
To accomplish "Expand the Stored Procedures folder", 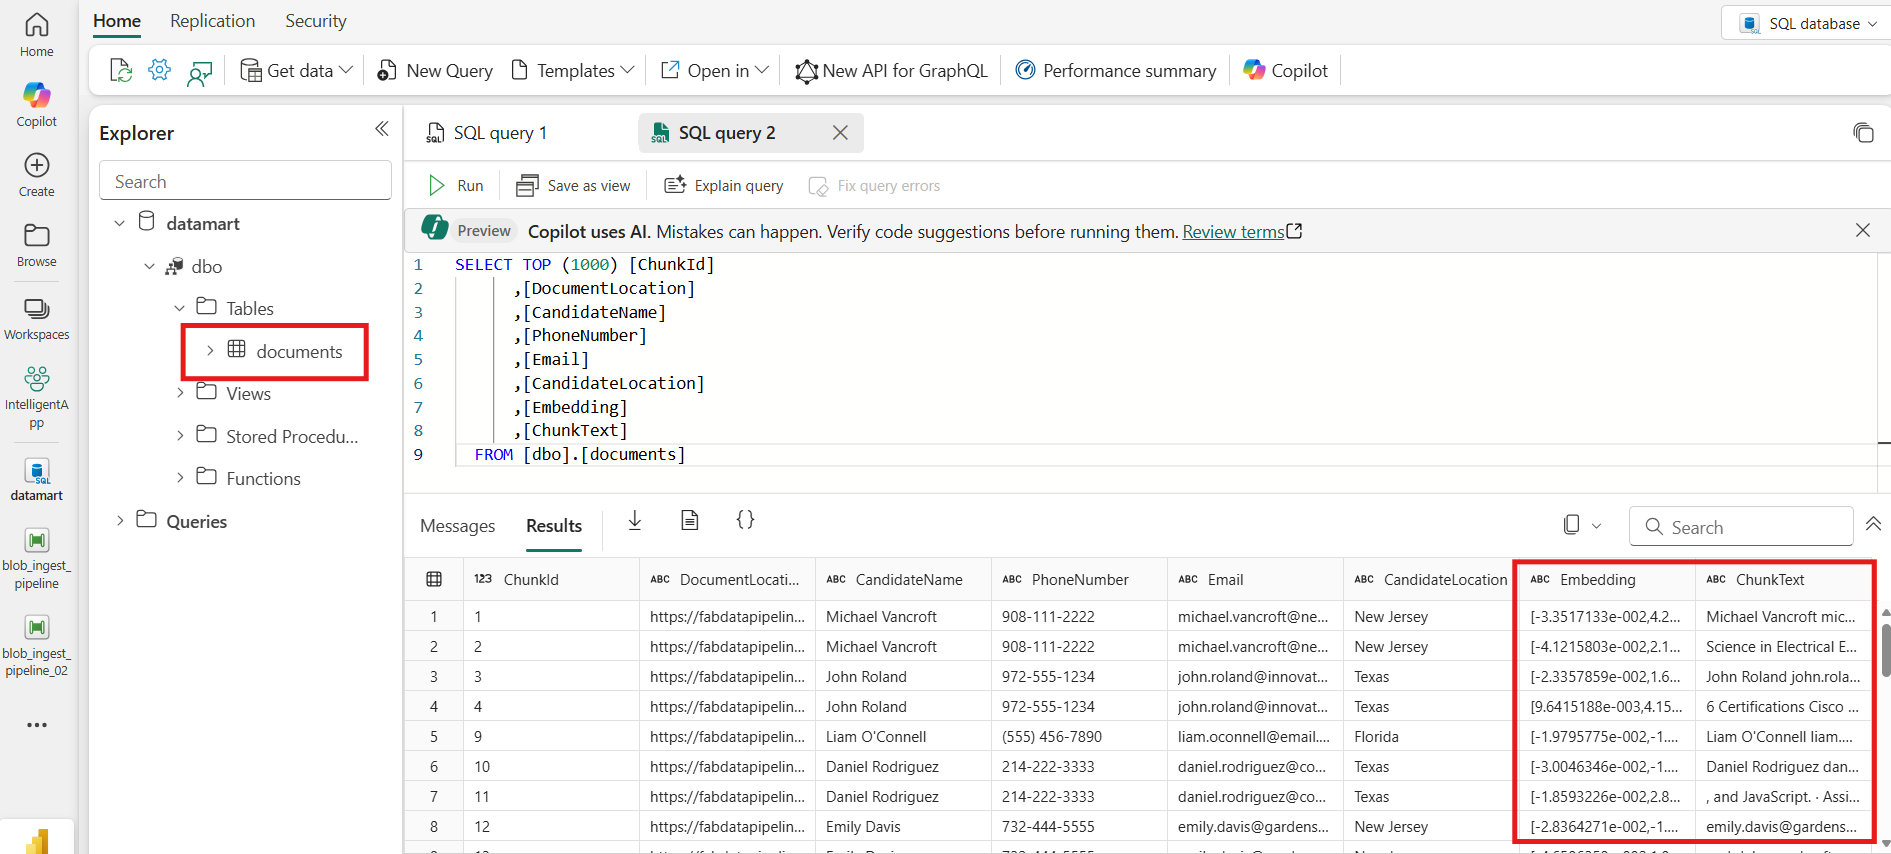I will click(180, 436).
